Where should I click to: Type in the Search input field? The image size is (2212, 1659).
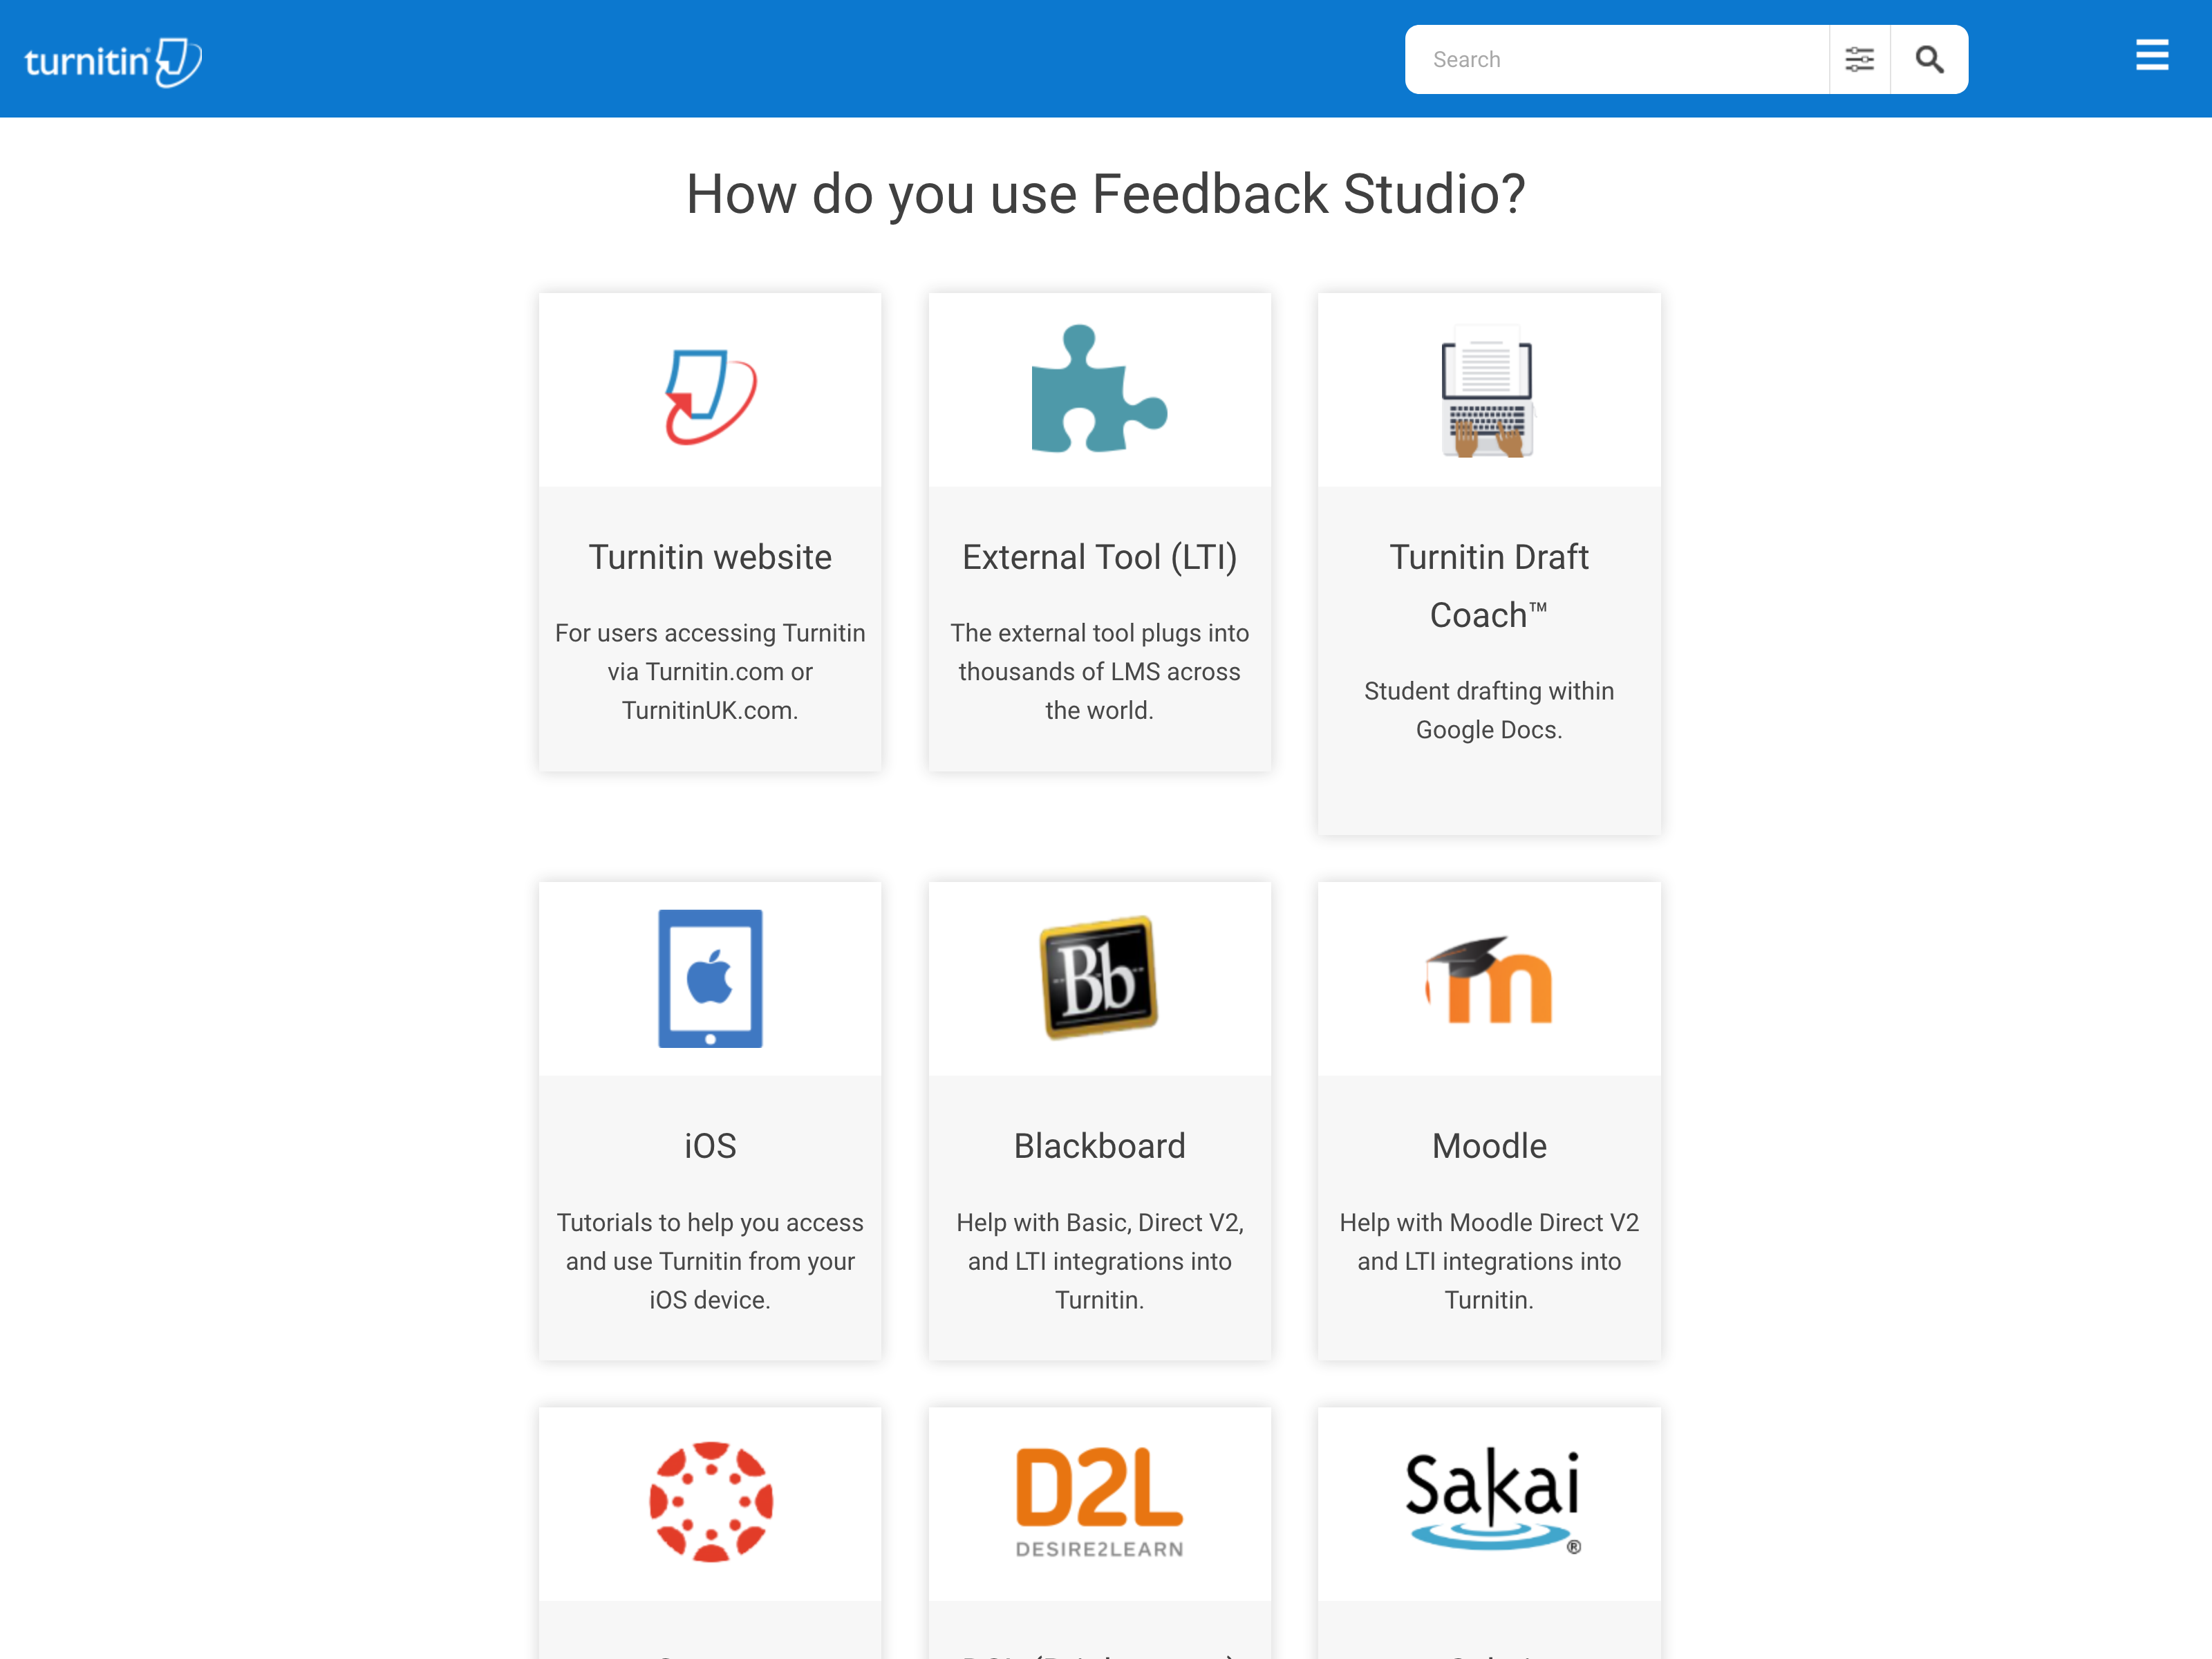point(1616,60)
